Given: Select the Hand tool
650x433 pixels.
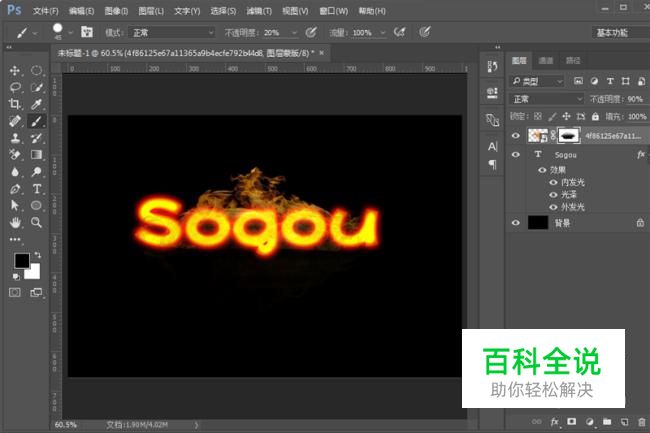Looking at the screenshot, I should pos(15,223).
